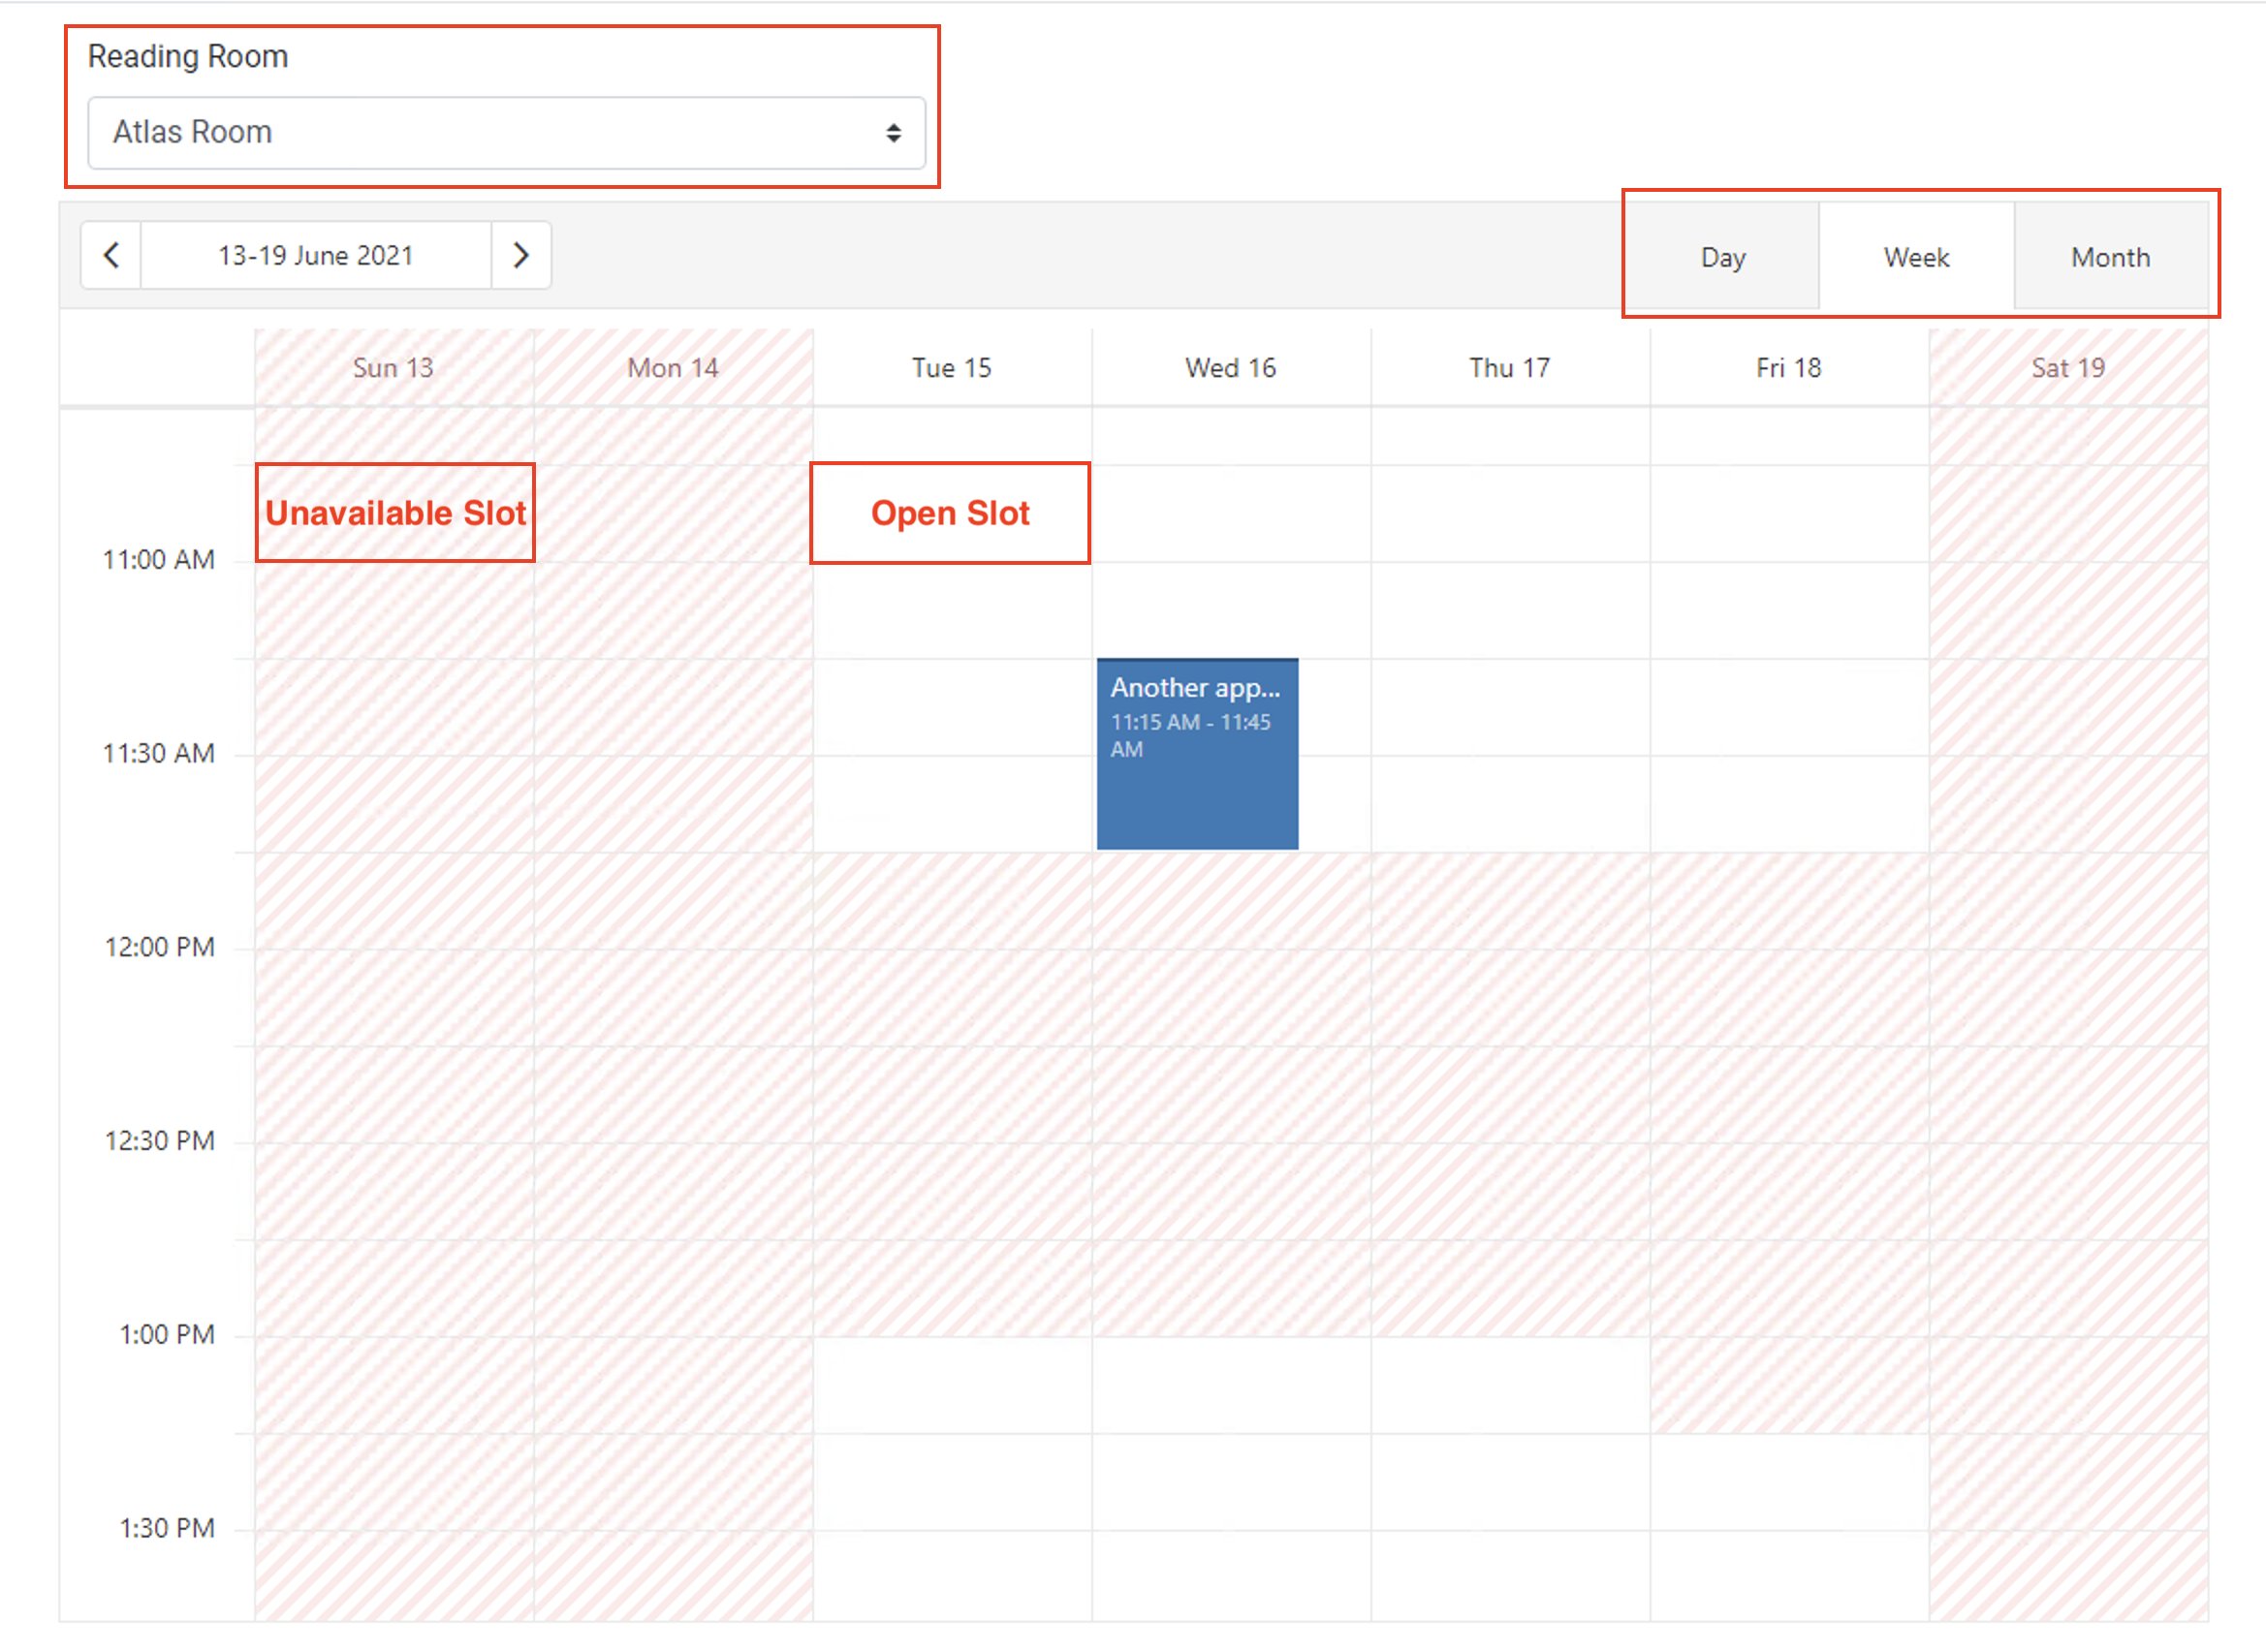This screenshot has height=1652, width=2266.
Task: Click the 12:00 PM time row label
Action: [158, 946]
